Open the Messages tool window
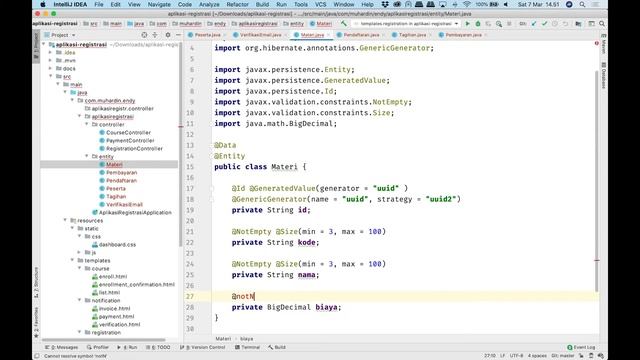The height and width of the screenshot is (360, 640). pyautogui.click(x=62, y=347)
